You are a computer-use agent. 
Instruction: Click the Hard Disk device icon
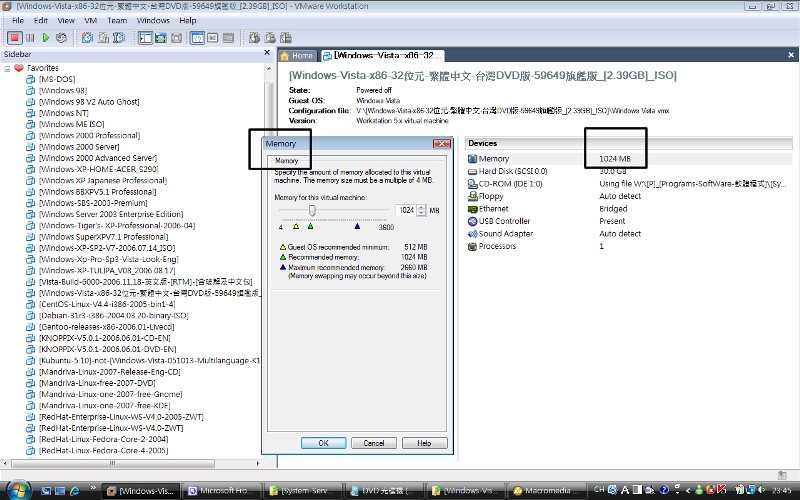coord(472,171)
